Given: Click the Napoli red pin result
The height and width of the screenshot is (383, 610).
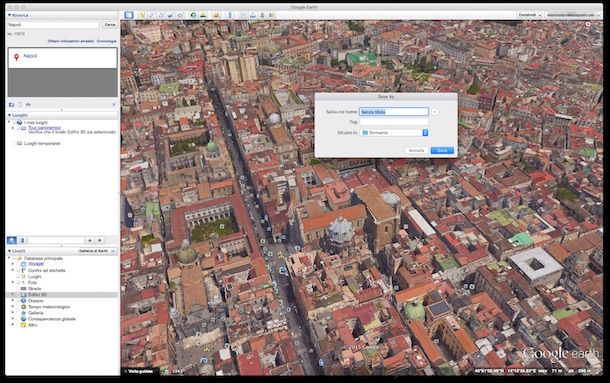Looking at the screenshot, I should coord(16,57).
